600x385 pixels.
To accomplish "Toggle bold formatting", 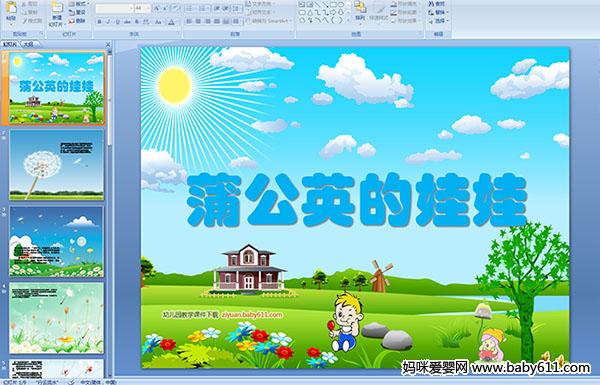I will [x=99, y=22].
